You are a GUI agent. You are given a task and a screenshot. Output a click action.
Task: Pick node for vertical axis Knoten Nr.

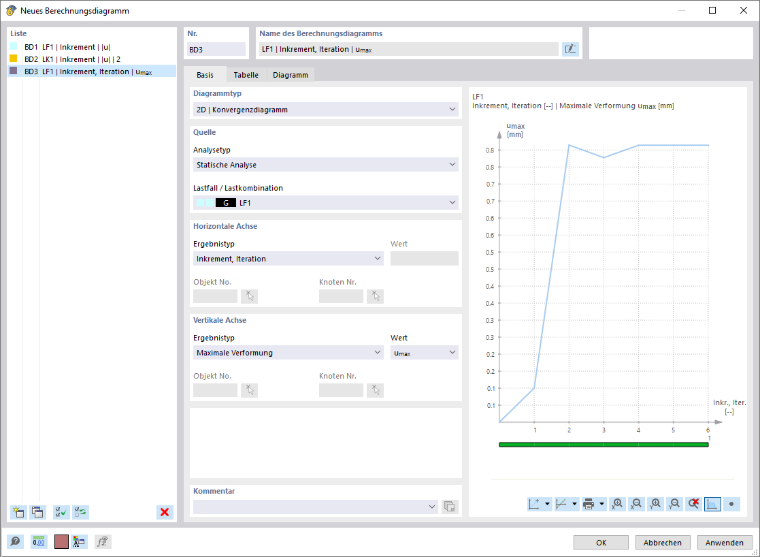click(376, 390)
